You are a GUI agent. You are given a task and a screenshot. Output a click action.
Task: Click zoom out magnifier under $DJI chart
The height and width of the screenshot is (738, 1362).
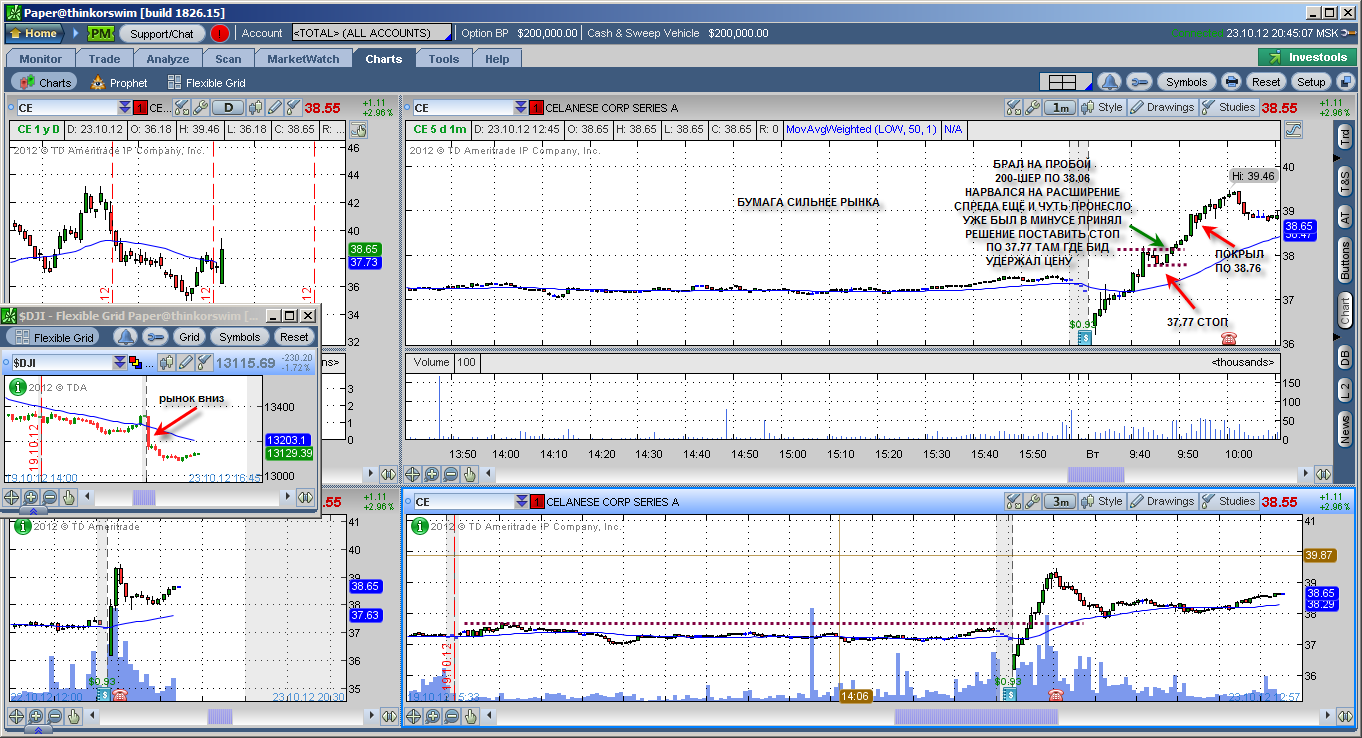[49, 497]
